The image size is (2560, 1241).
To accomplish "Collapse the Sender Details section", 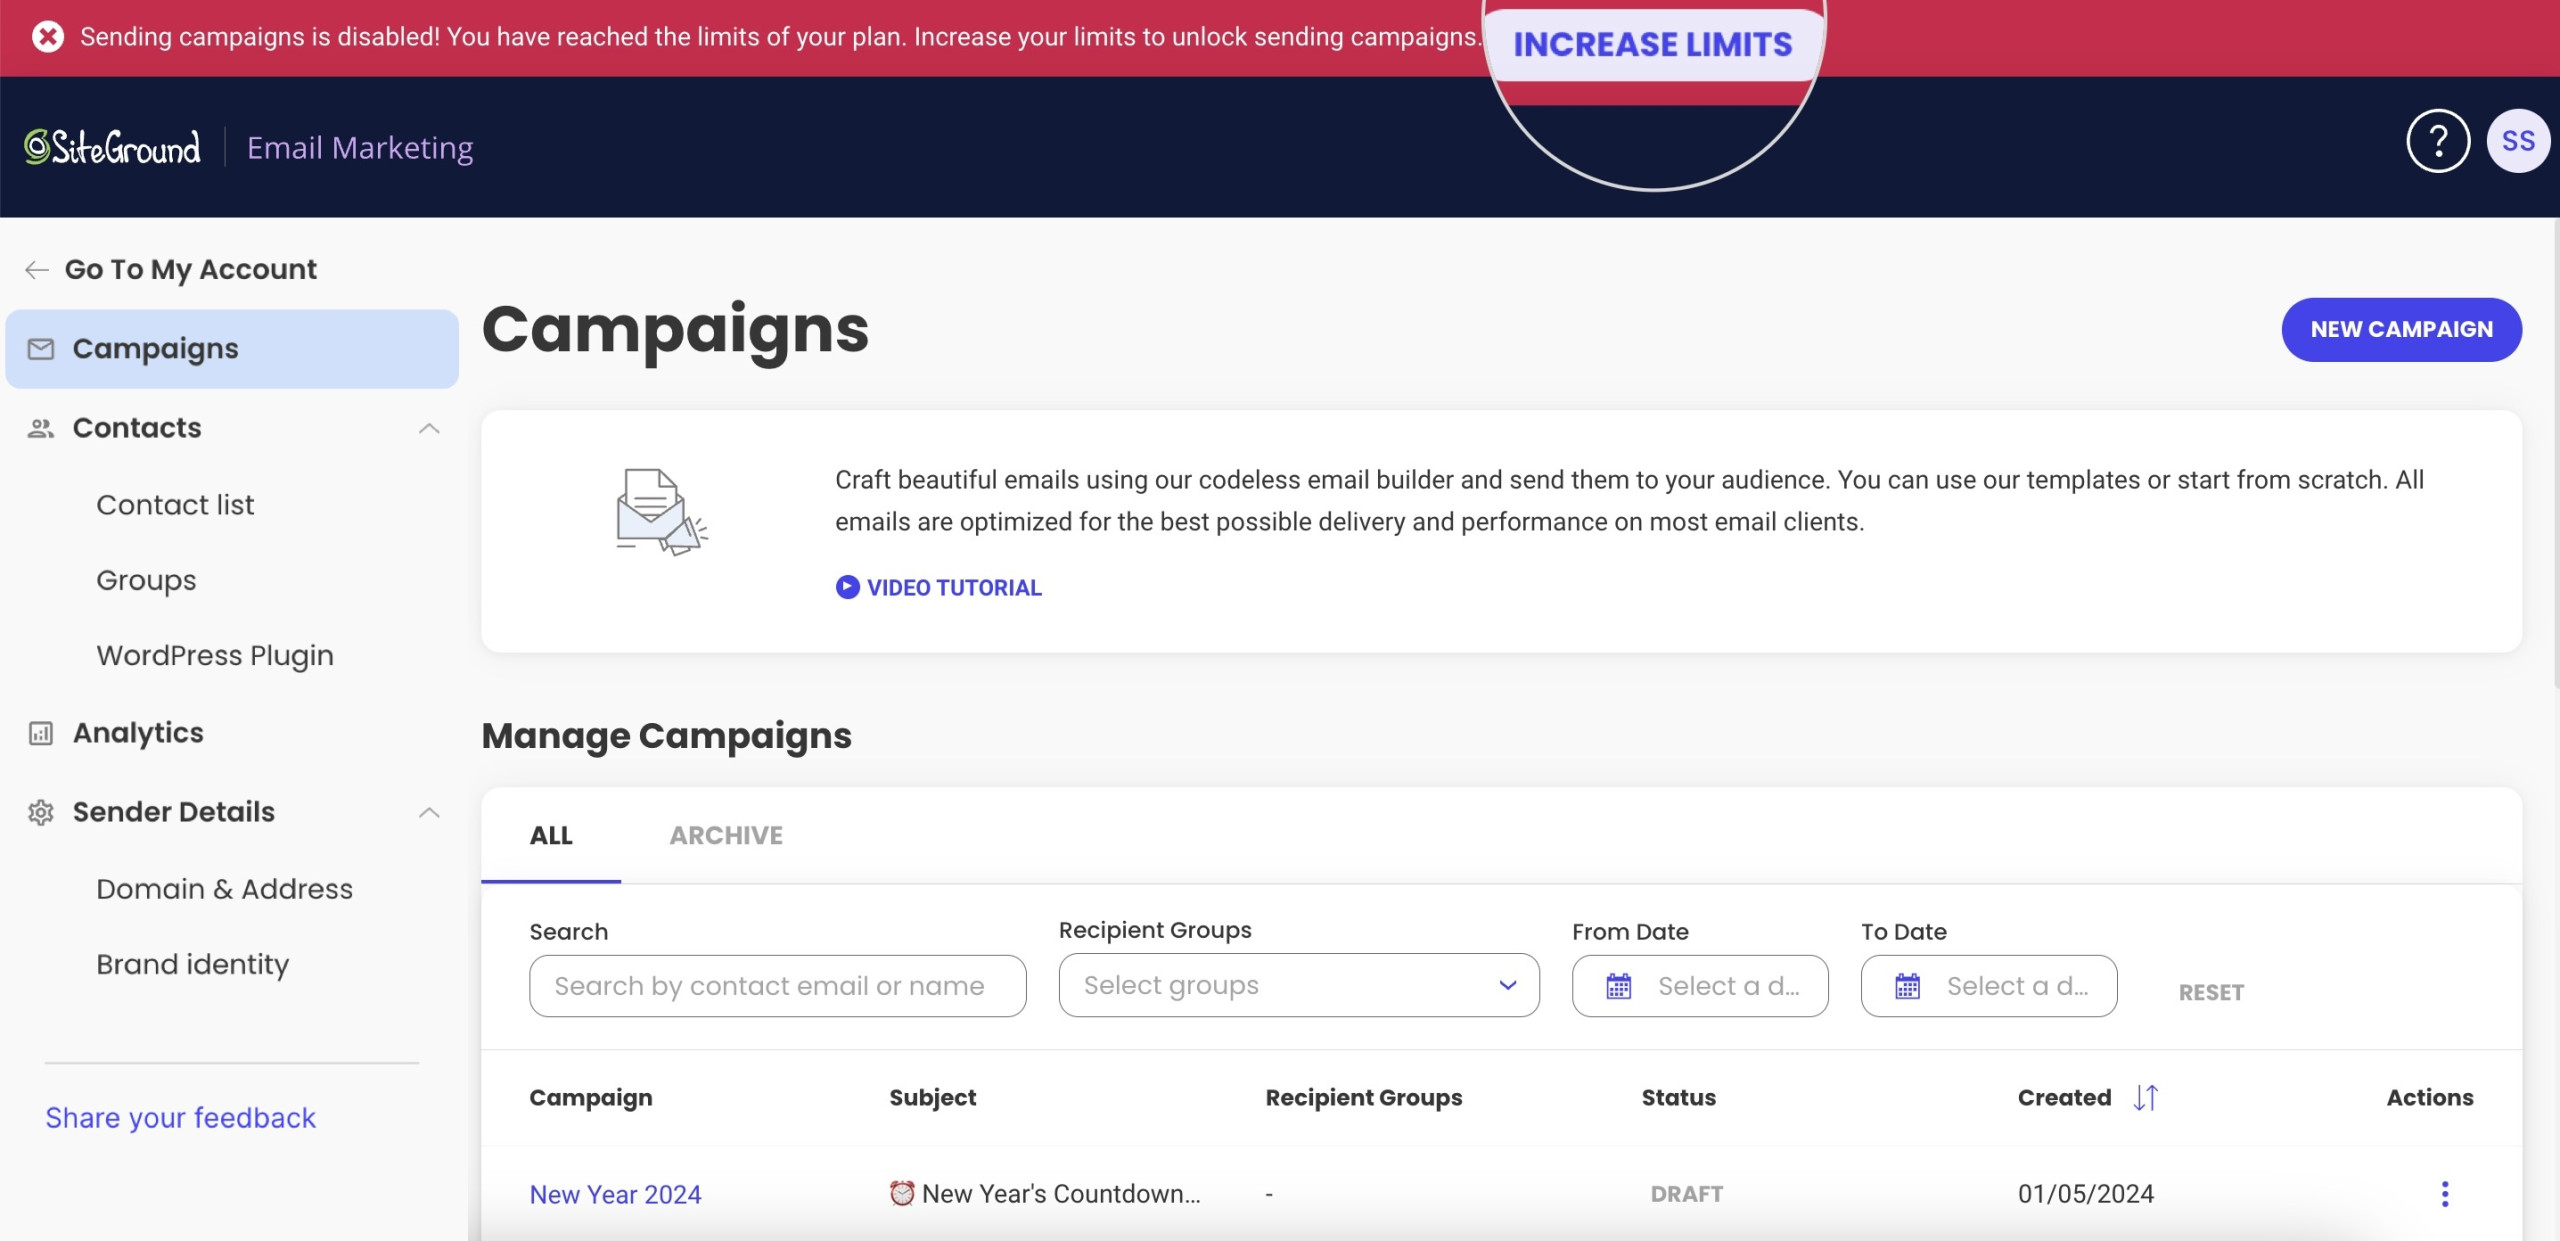I will (x=429, y=810).
